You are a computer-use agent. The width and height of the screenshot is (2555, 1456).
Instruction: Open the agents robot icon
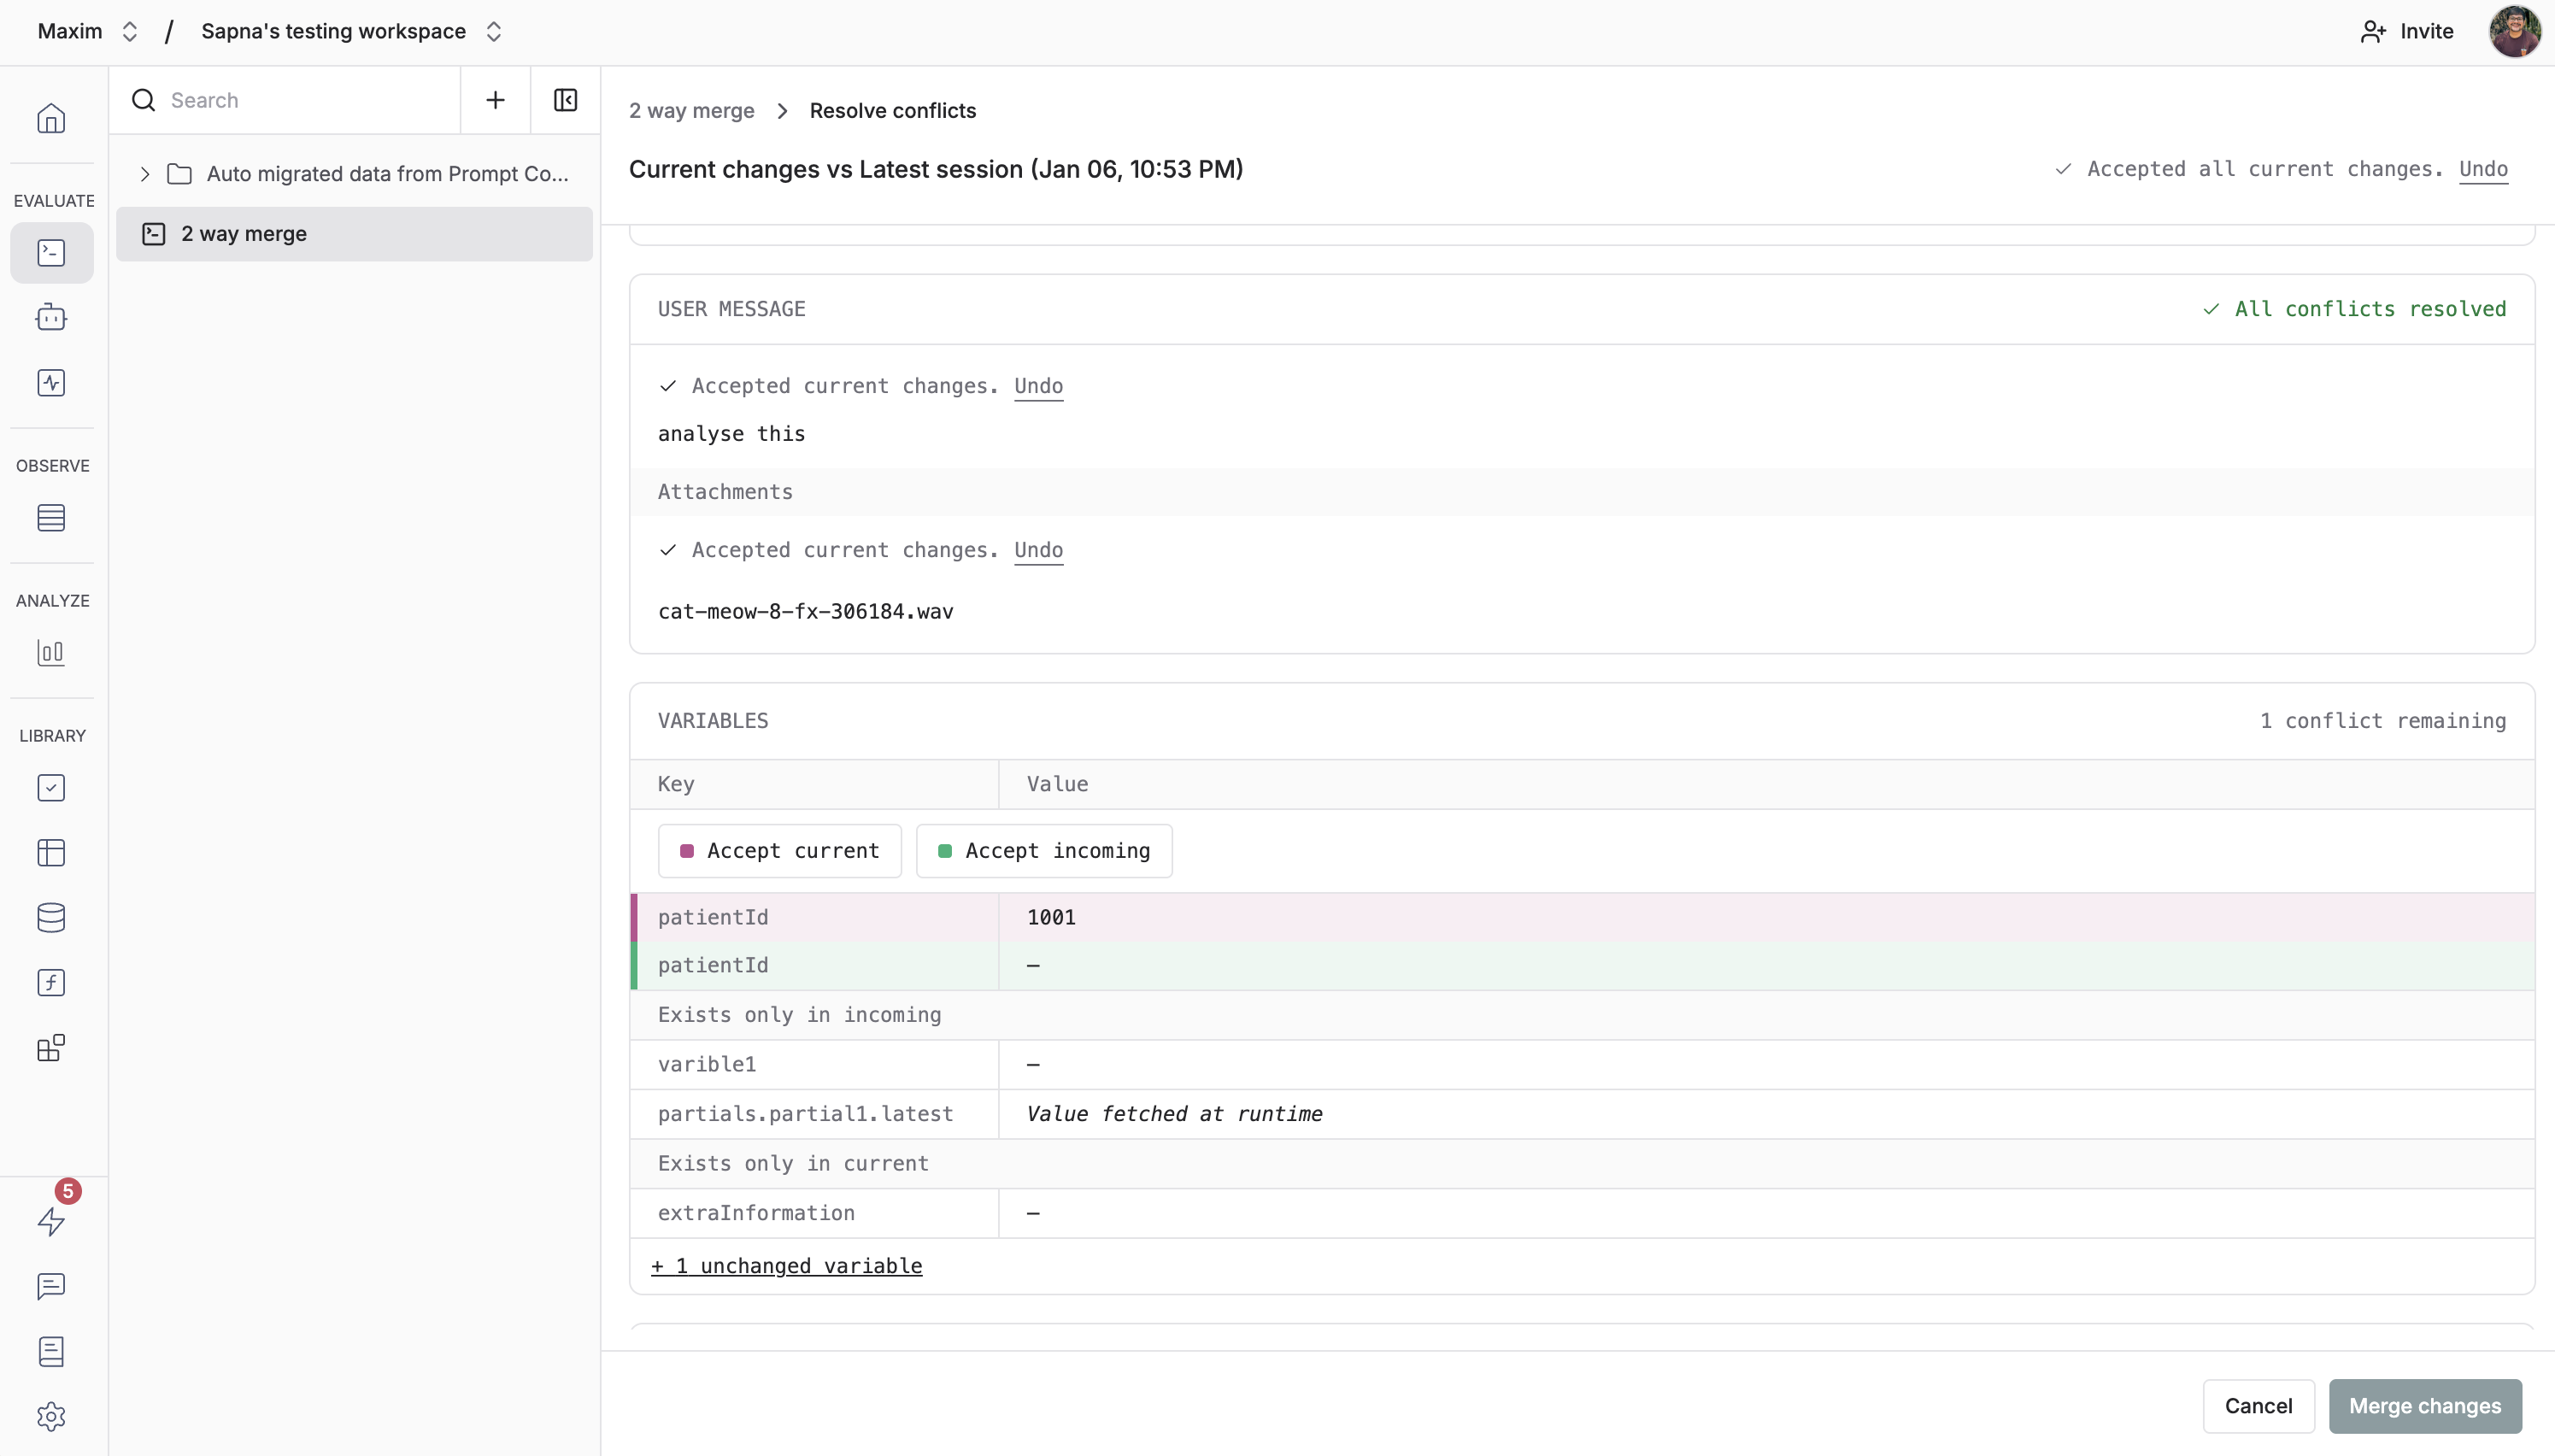pyautogui.click(x=51, y=318)
